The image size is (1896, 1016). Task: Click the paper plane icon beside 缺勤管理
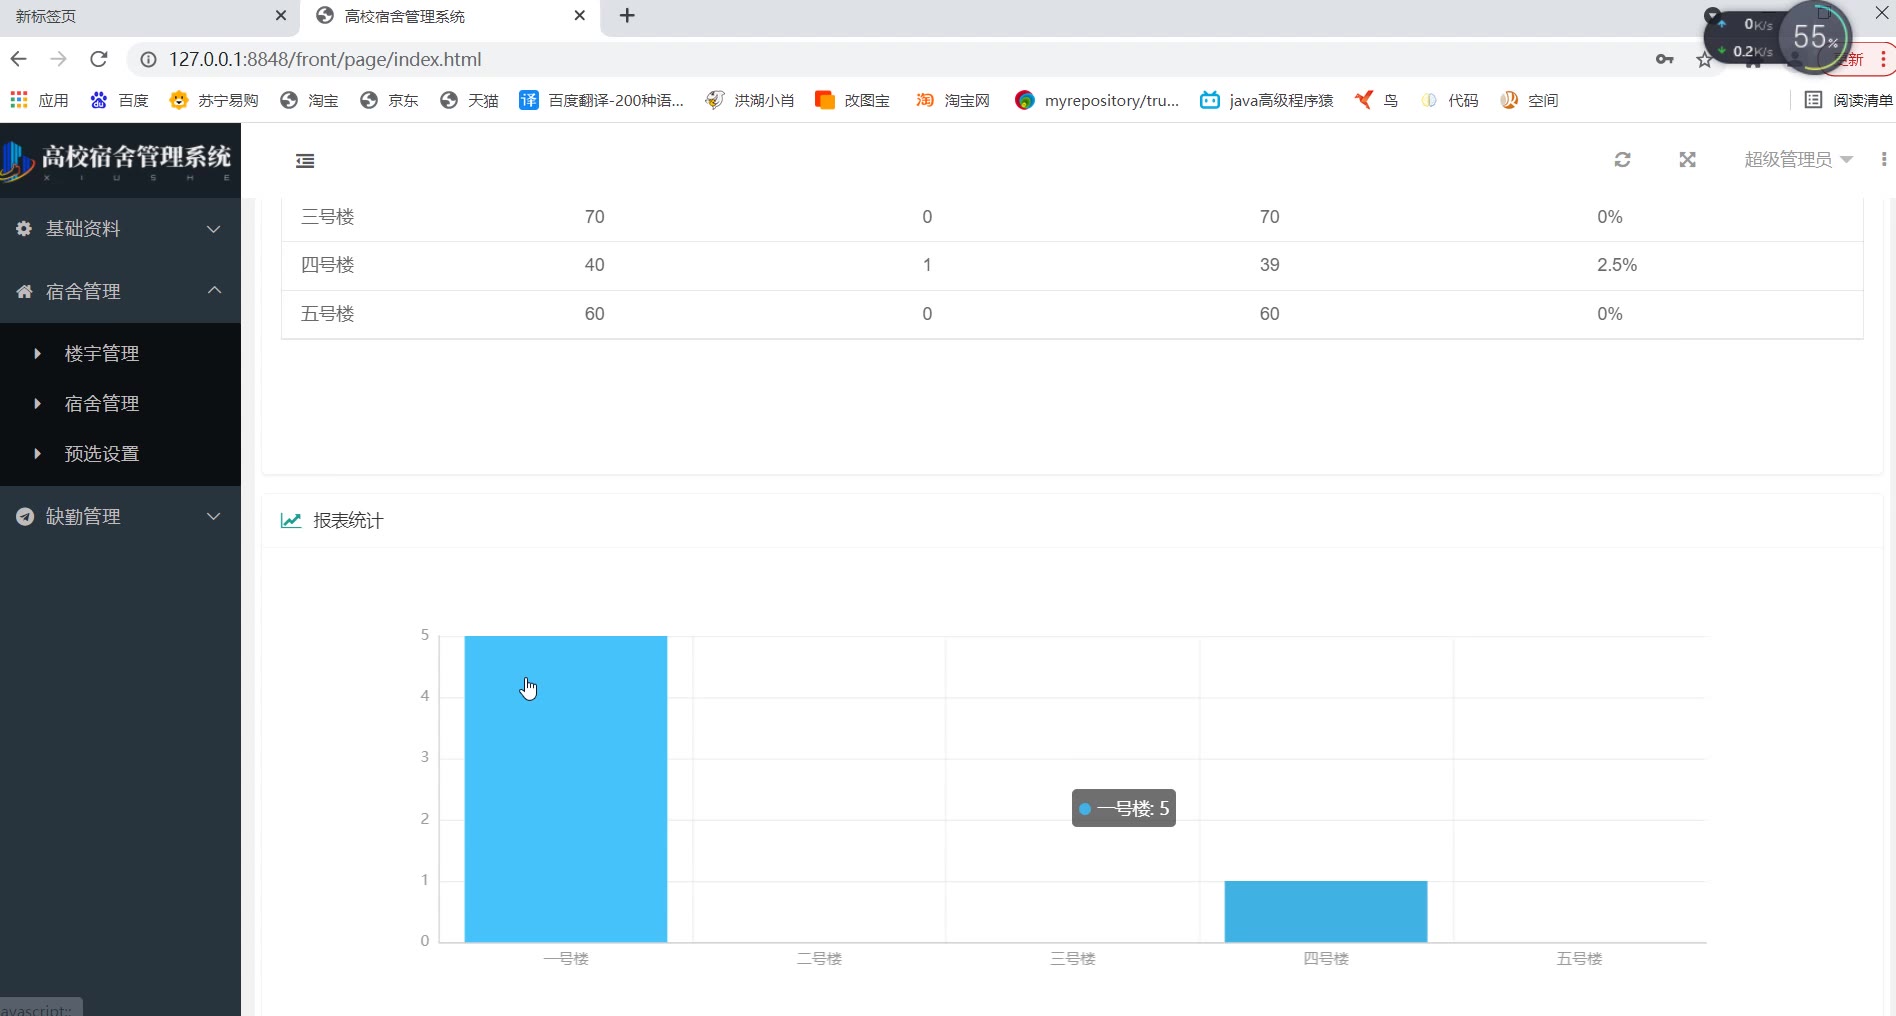click(25, 517)
